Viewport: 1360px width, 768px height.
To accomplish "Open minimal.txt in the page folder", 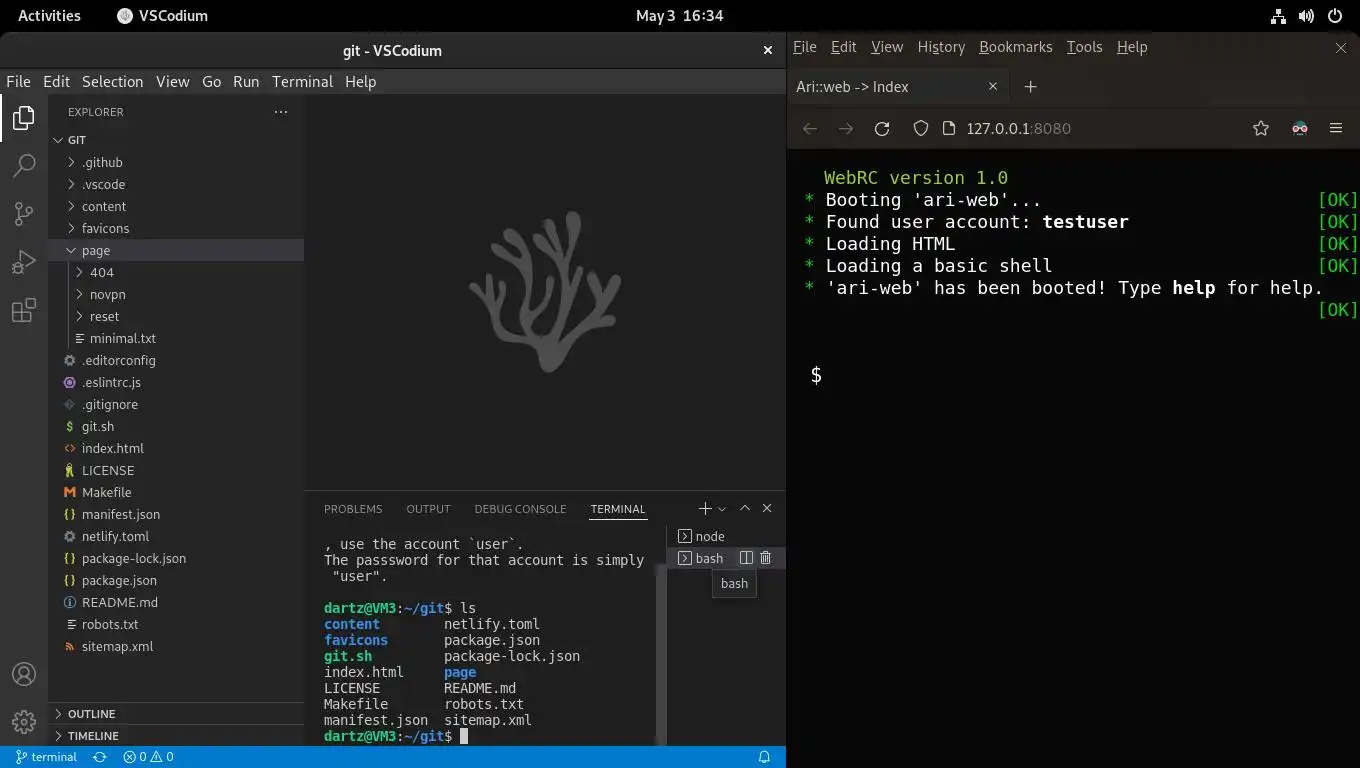I will click(176, 338).
